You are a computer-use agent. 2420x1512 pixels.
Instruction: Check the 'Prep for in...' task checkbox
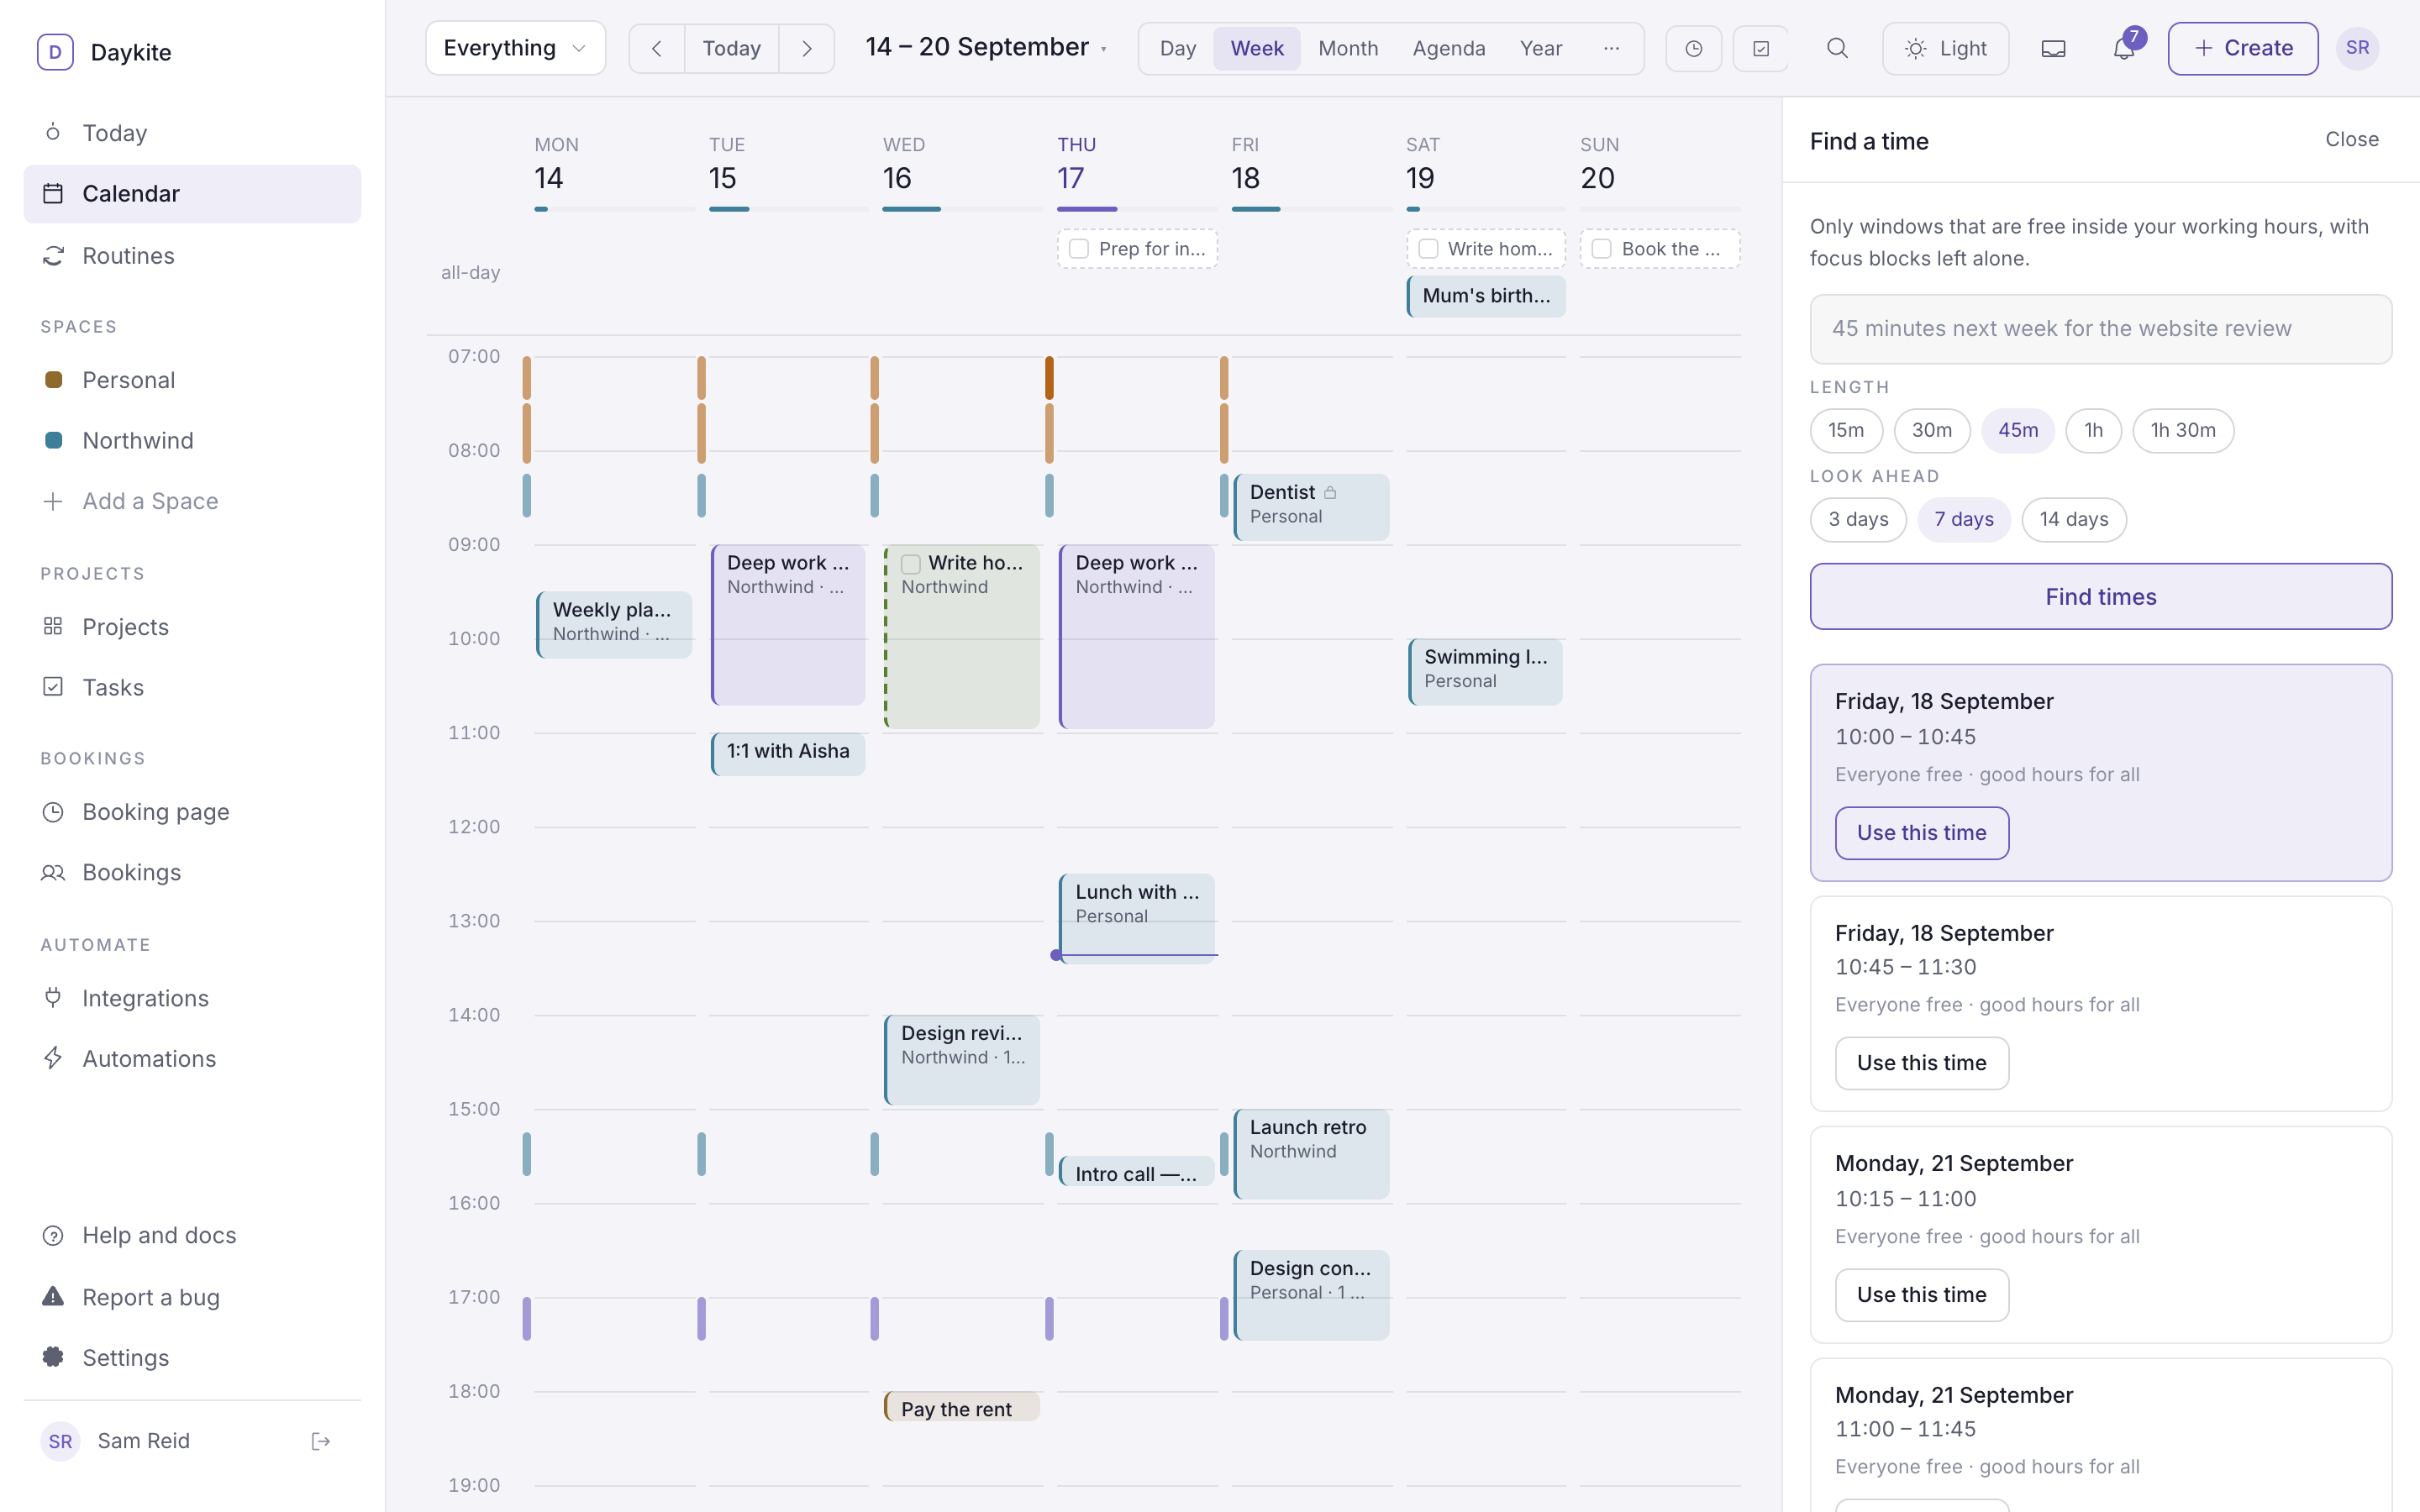tap(1079, 249)
